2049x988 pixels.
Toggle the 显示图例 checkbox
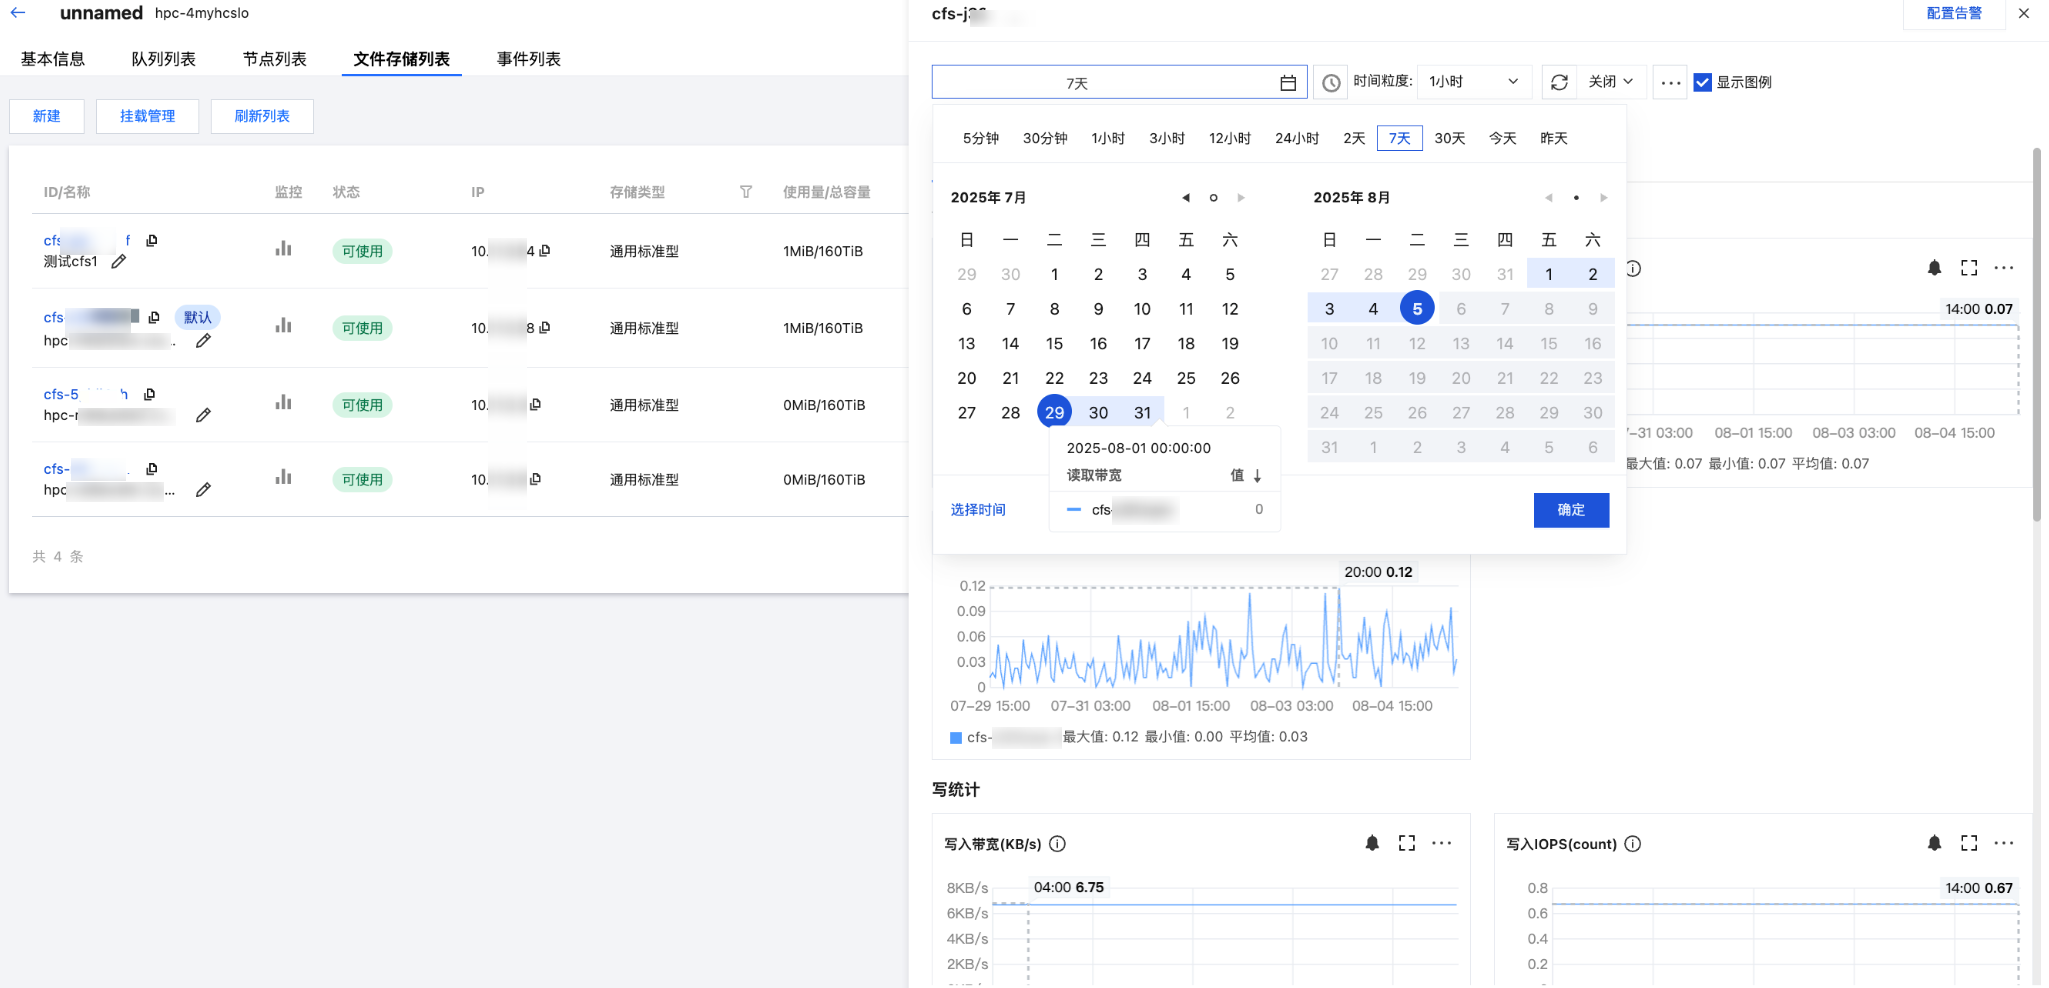1702,82
